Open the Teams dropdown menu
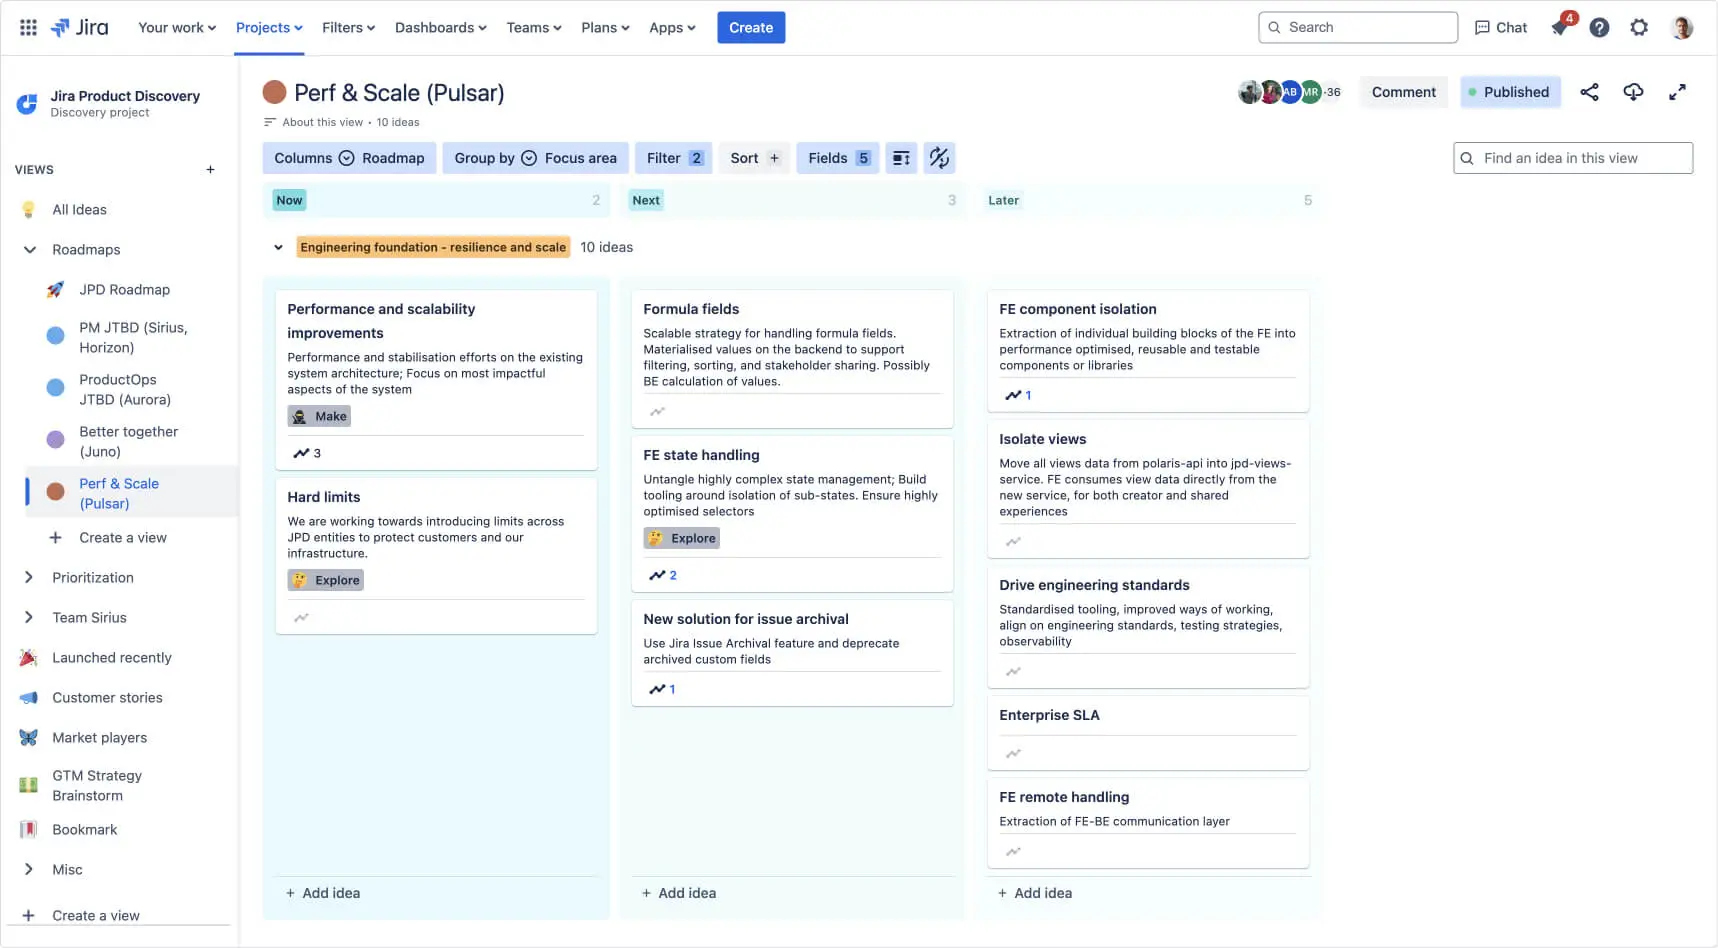 (534, 27)
